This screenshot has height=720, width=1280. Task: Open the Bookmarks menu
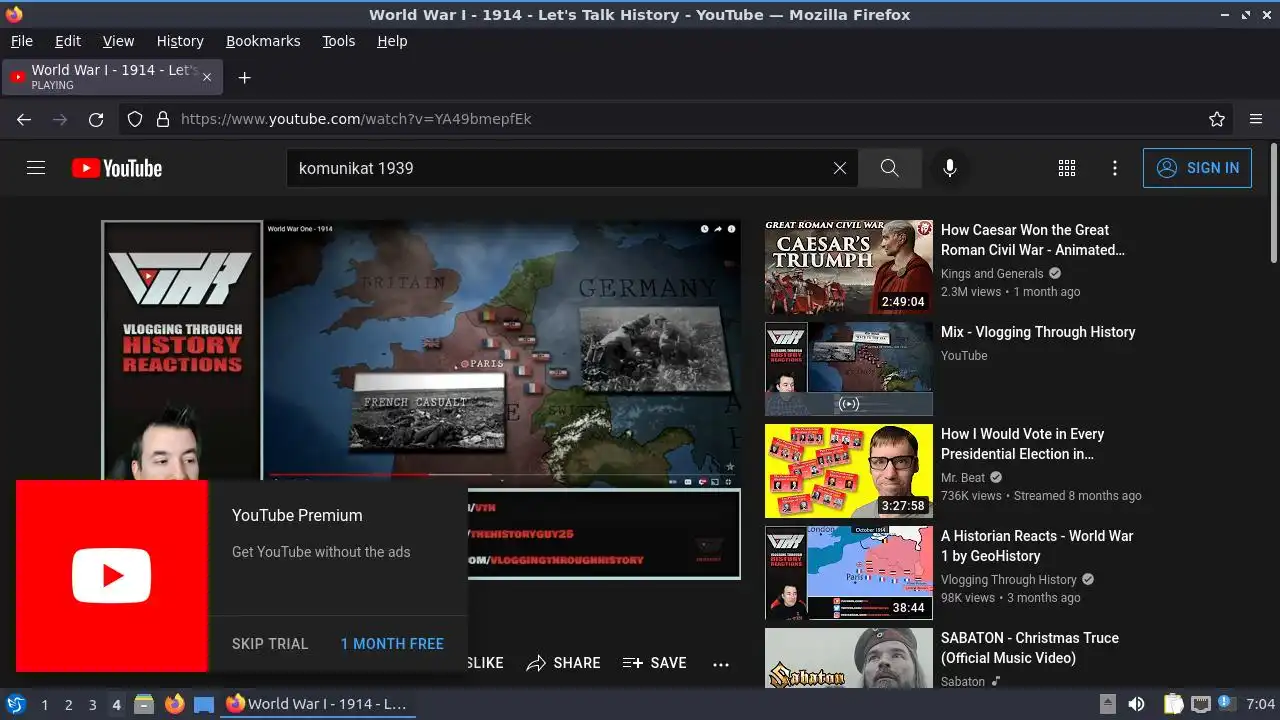263,41
